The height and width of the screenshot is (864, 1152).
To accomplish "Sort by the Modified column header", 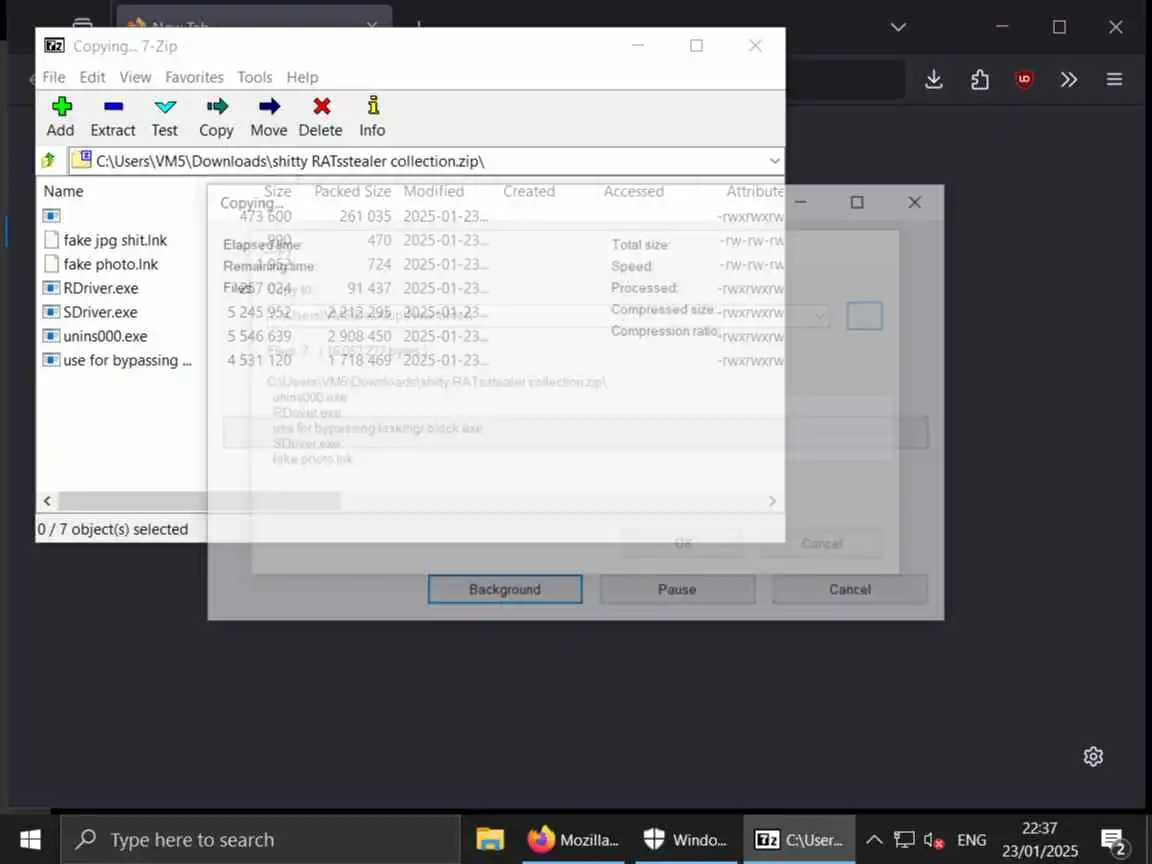I will 434,192.
